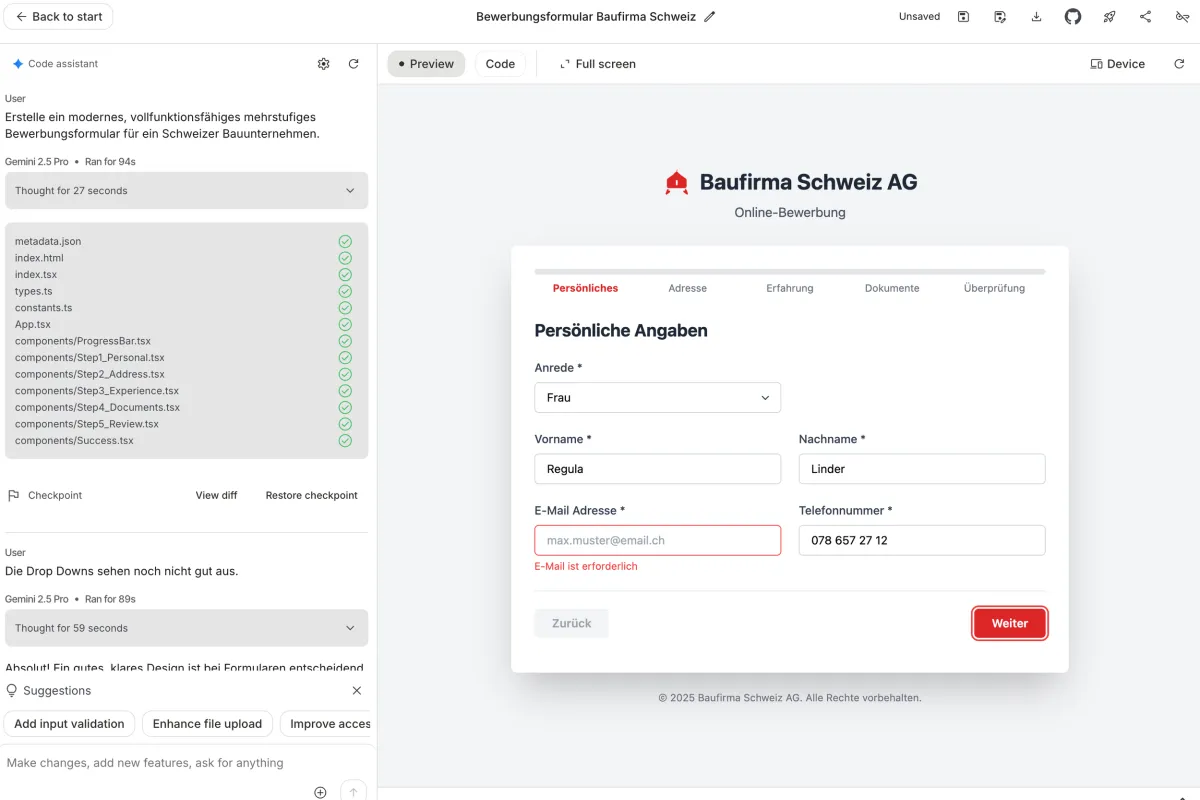Viewport: 1200px width, 800px height.
Task: Click the Download app code icon
Action: [1036, 16]
